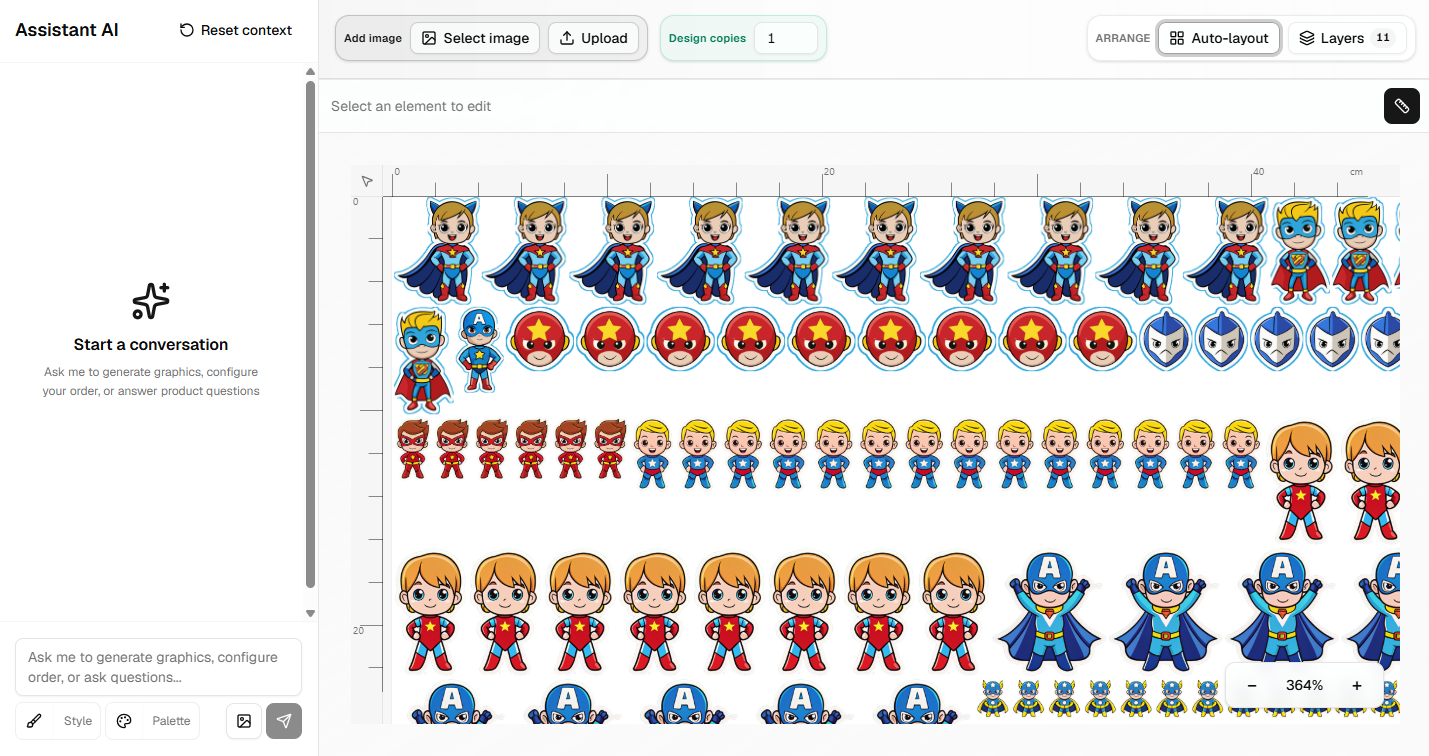Click the Reset context button
The image size is (1429, 756).
click(x=236, y=30)
